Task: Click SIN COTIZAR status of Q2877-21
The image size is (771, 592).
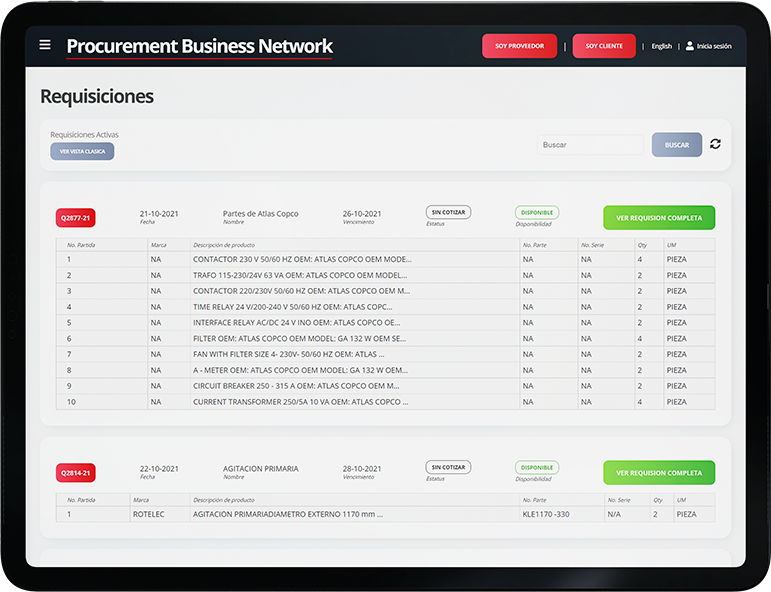Action: 448,212
